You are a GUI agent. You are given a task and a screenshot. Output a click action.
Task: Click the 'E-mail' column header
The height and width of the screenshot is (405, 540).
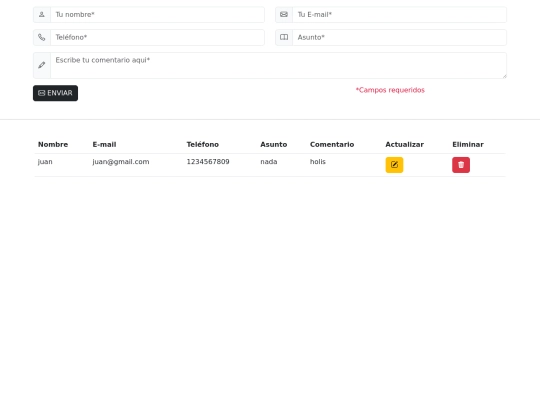[104, 145]
